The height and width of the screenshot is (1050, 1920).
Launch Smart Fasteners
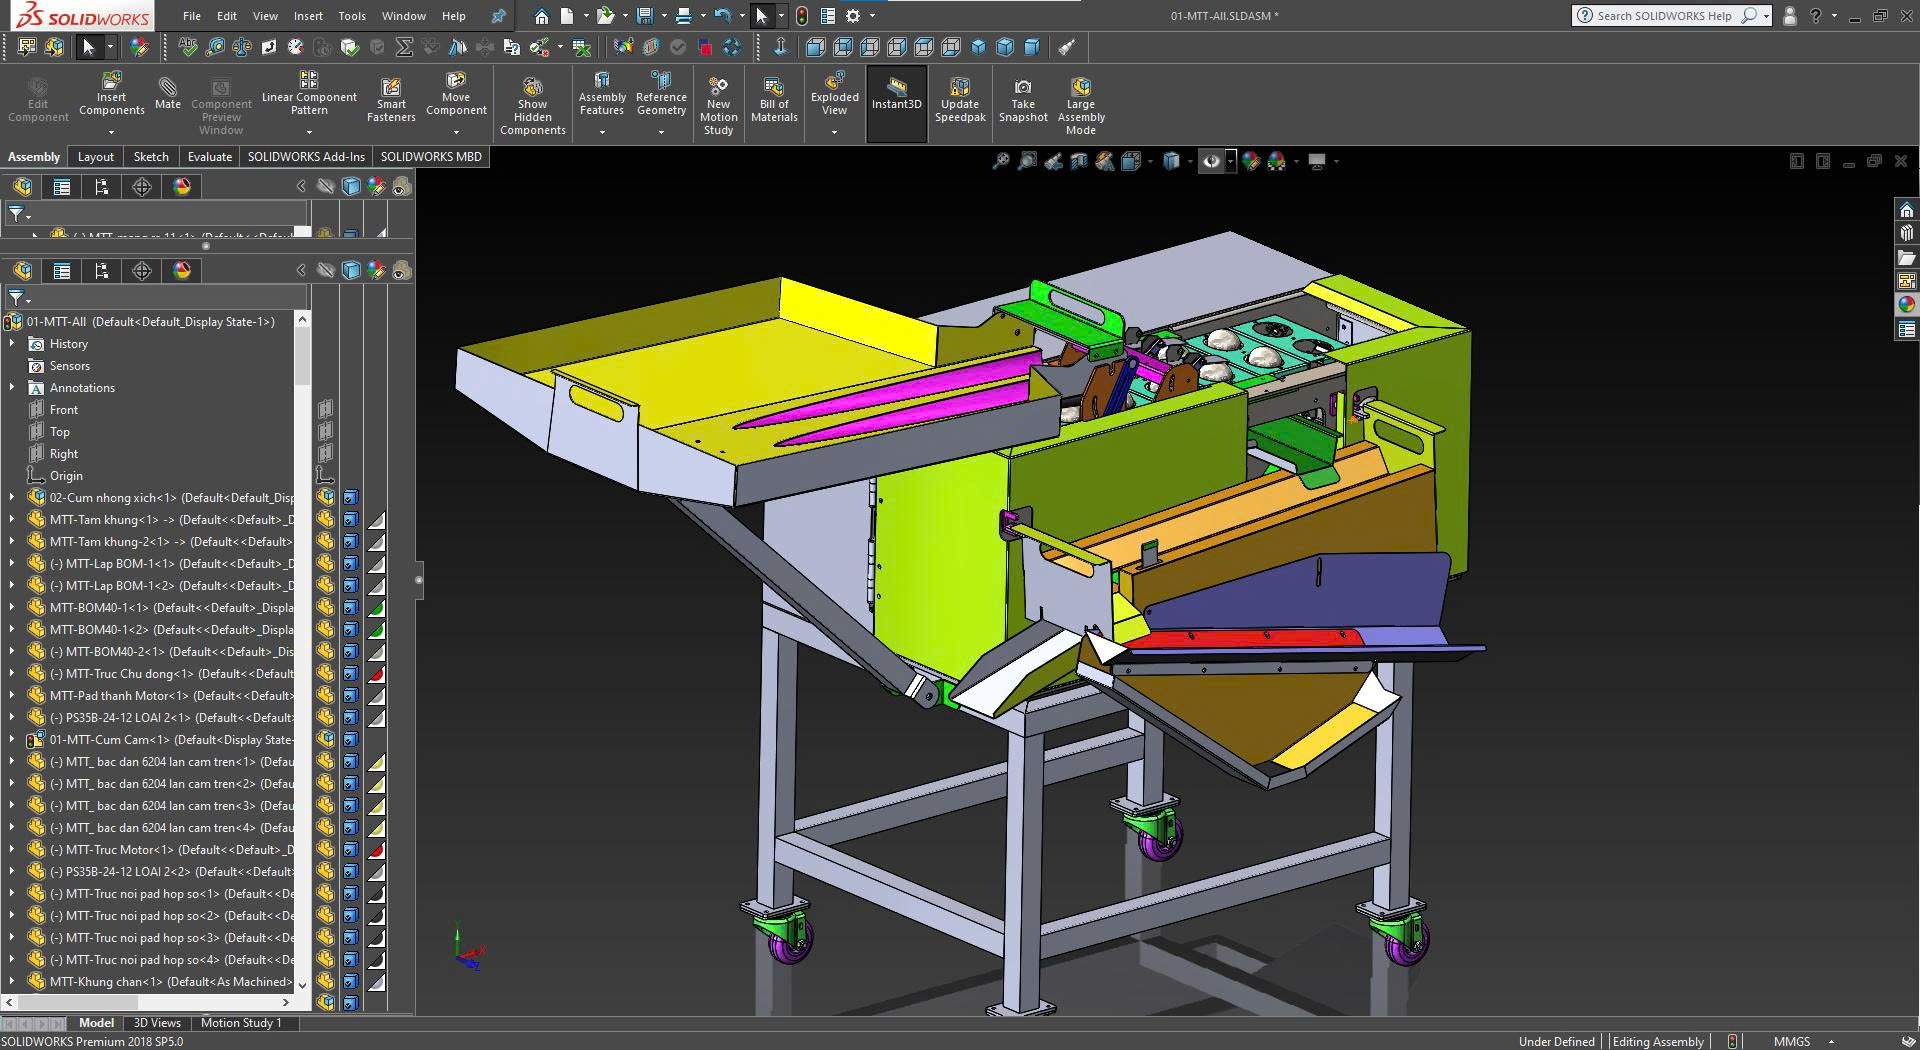click(x=391, y=100)
